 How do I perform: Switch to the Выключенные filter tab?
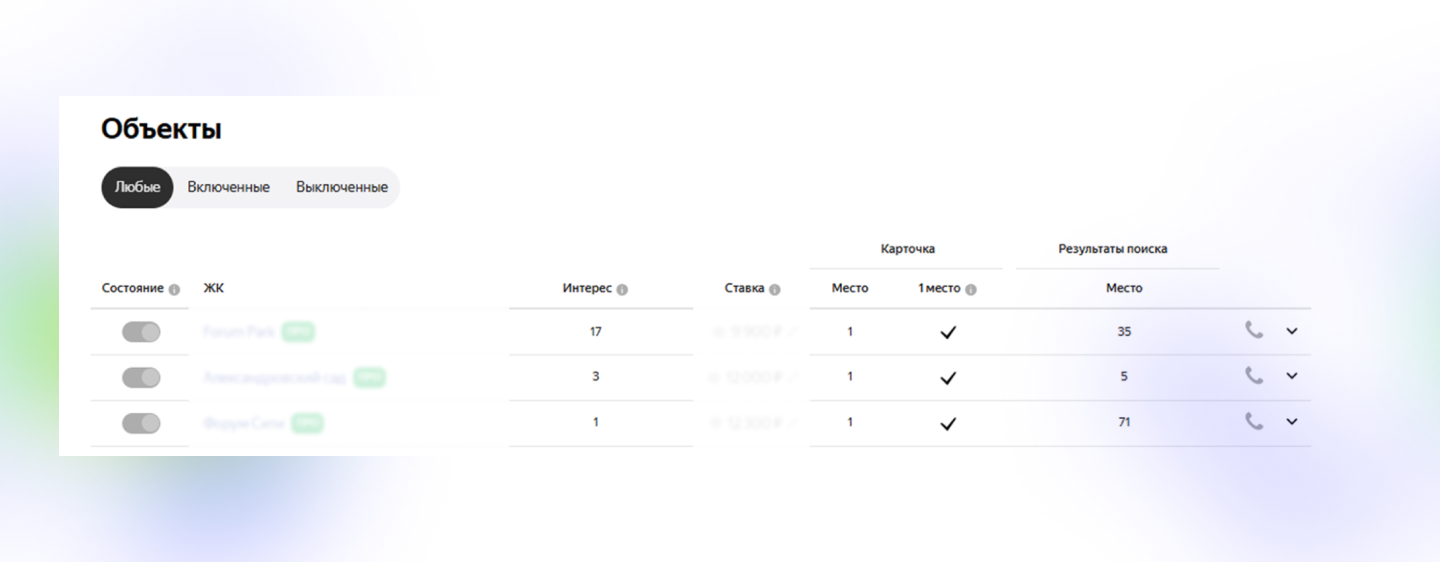[x=342, y=187]
